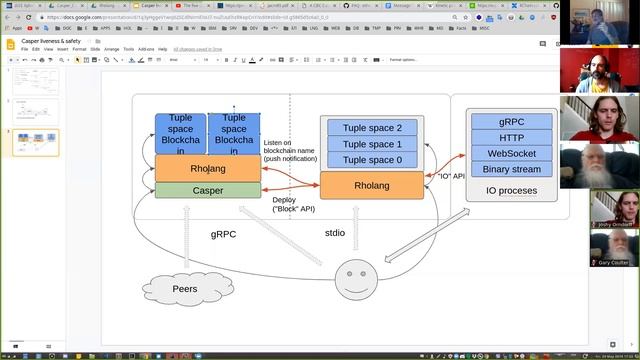Image resolution: width=640 pixels, height=360 pixels.
Task: Open the File menu
Action: pos(24,49)
